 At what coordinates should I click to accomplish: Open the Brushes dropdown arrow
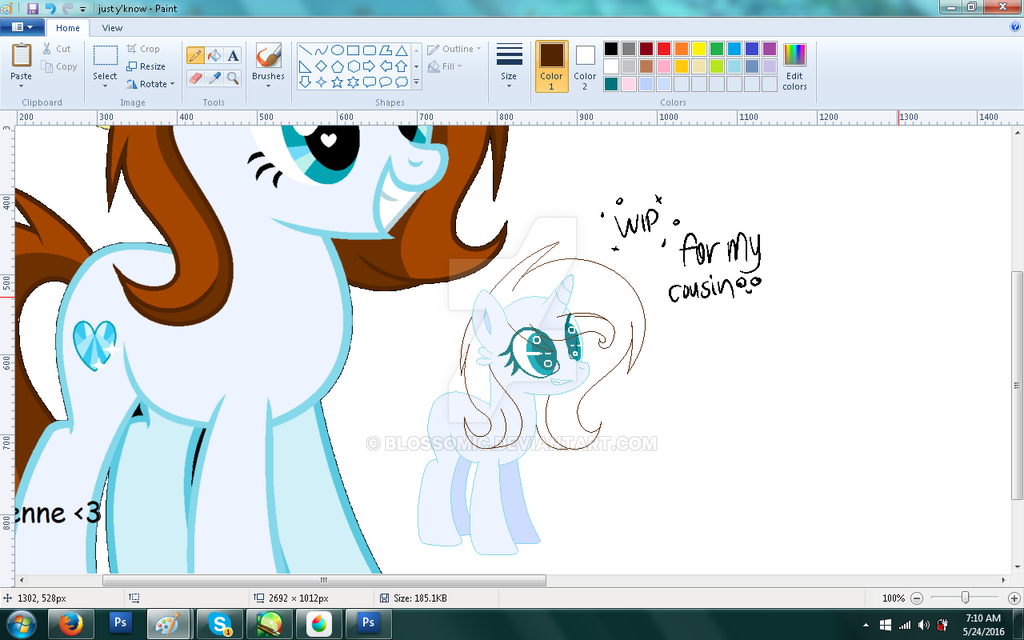268,86
